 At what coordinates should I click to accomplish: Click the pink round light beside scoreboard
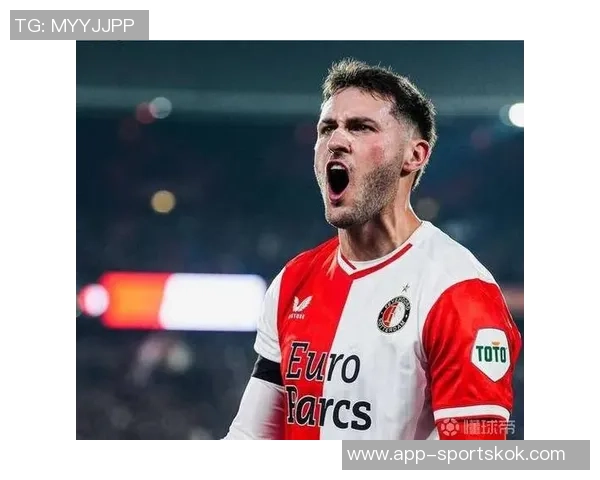click(x=94, y=300)
